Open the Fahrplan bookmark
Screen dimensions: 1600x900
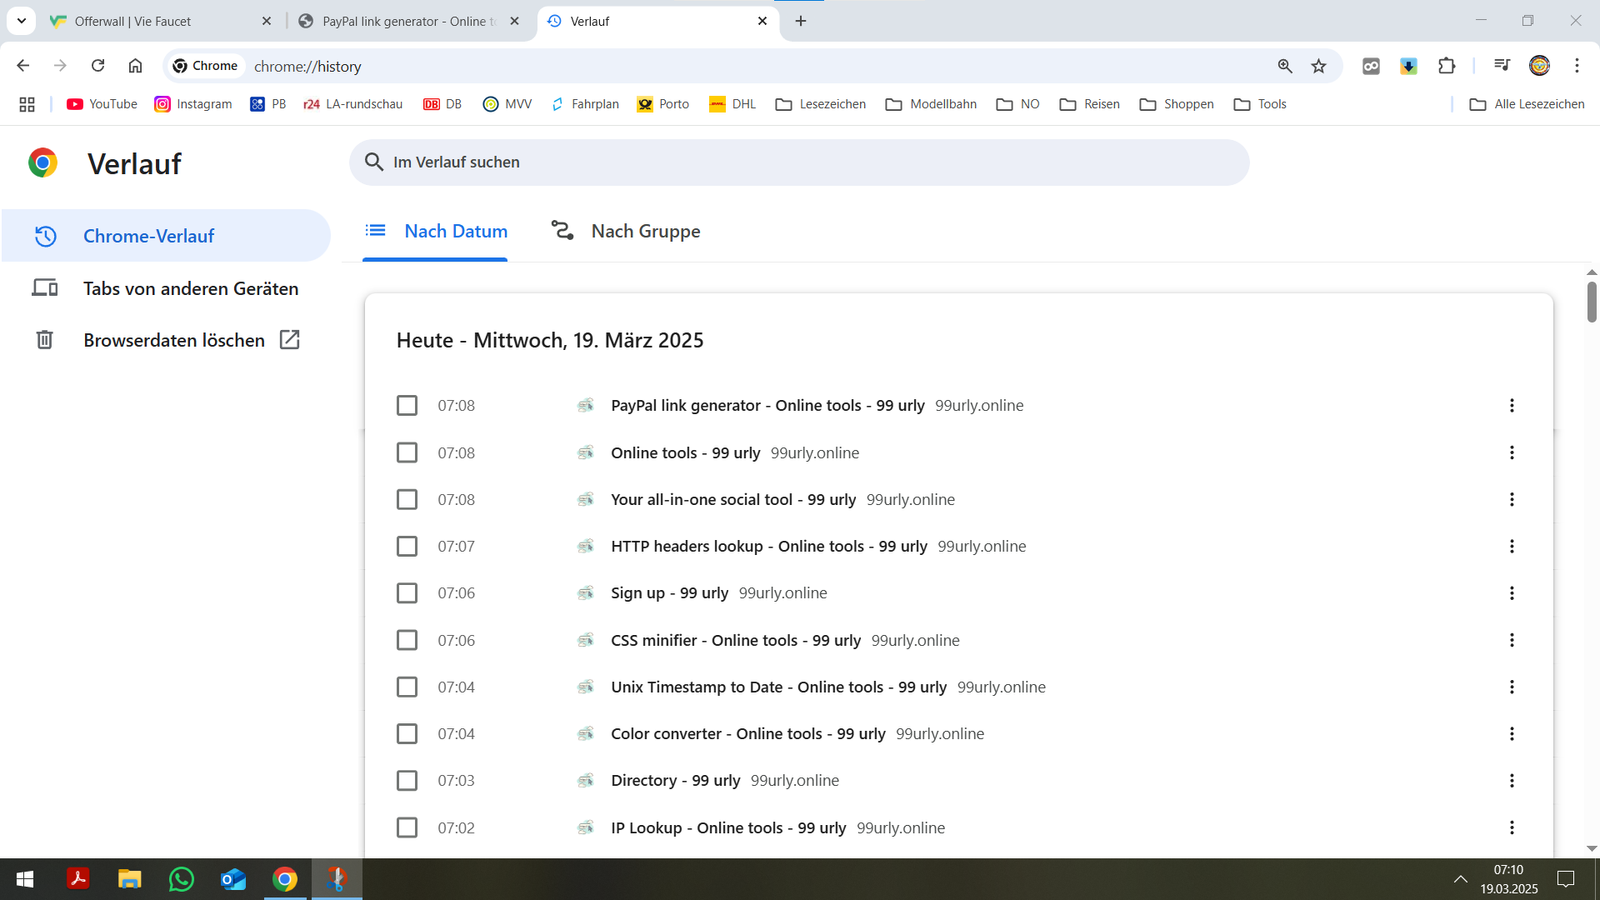pos(585,104)
